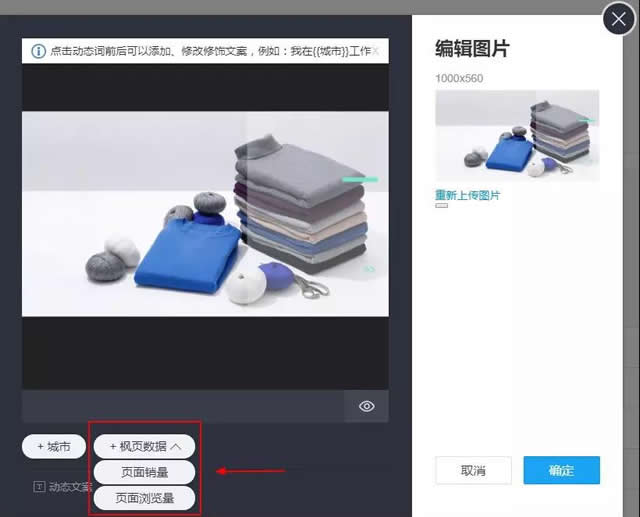Dismiss the dynamic word tip banner
This screenshot has height=517, width=640.
point(379,50)
